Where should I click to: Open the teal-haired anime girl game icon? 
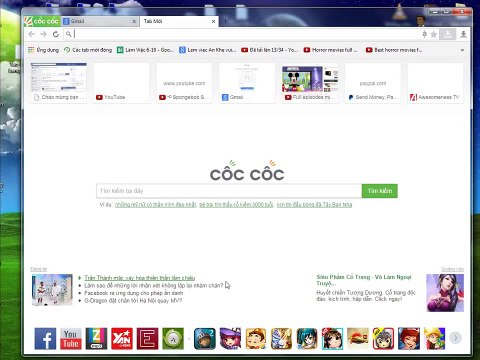[307, 339]
